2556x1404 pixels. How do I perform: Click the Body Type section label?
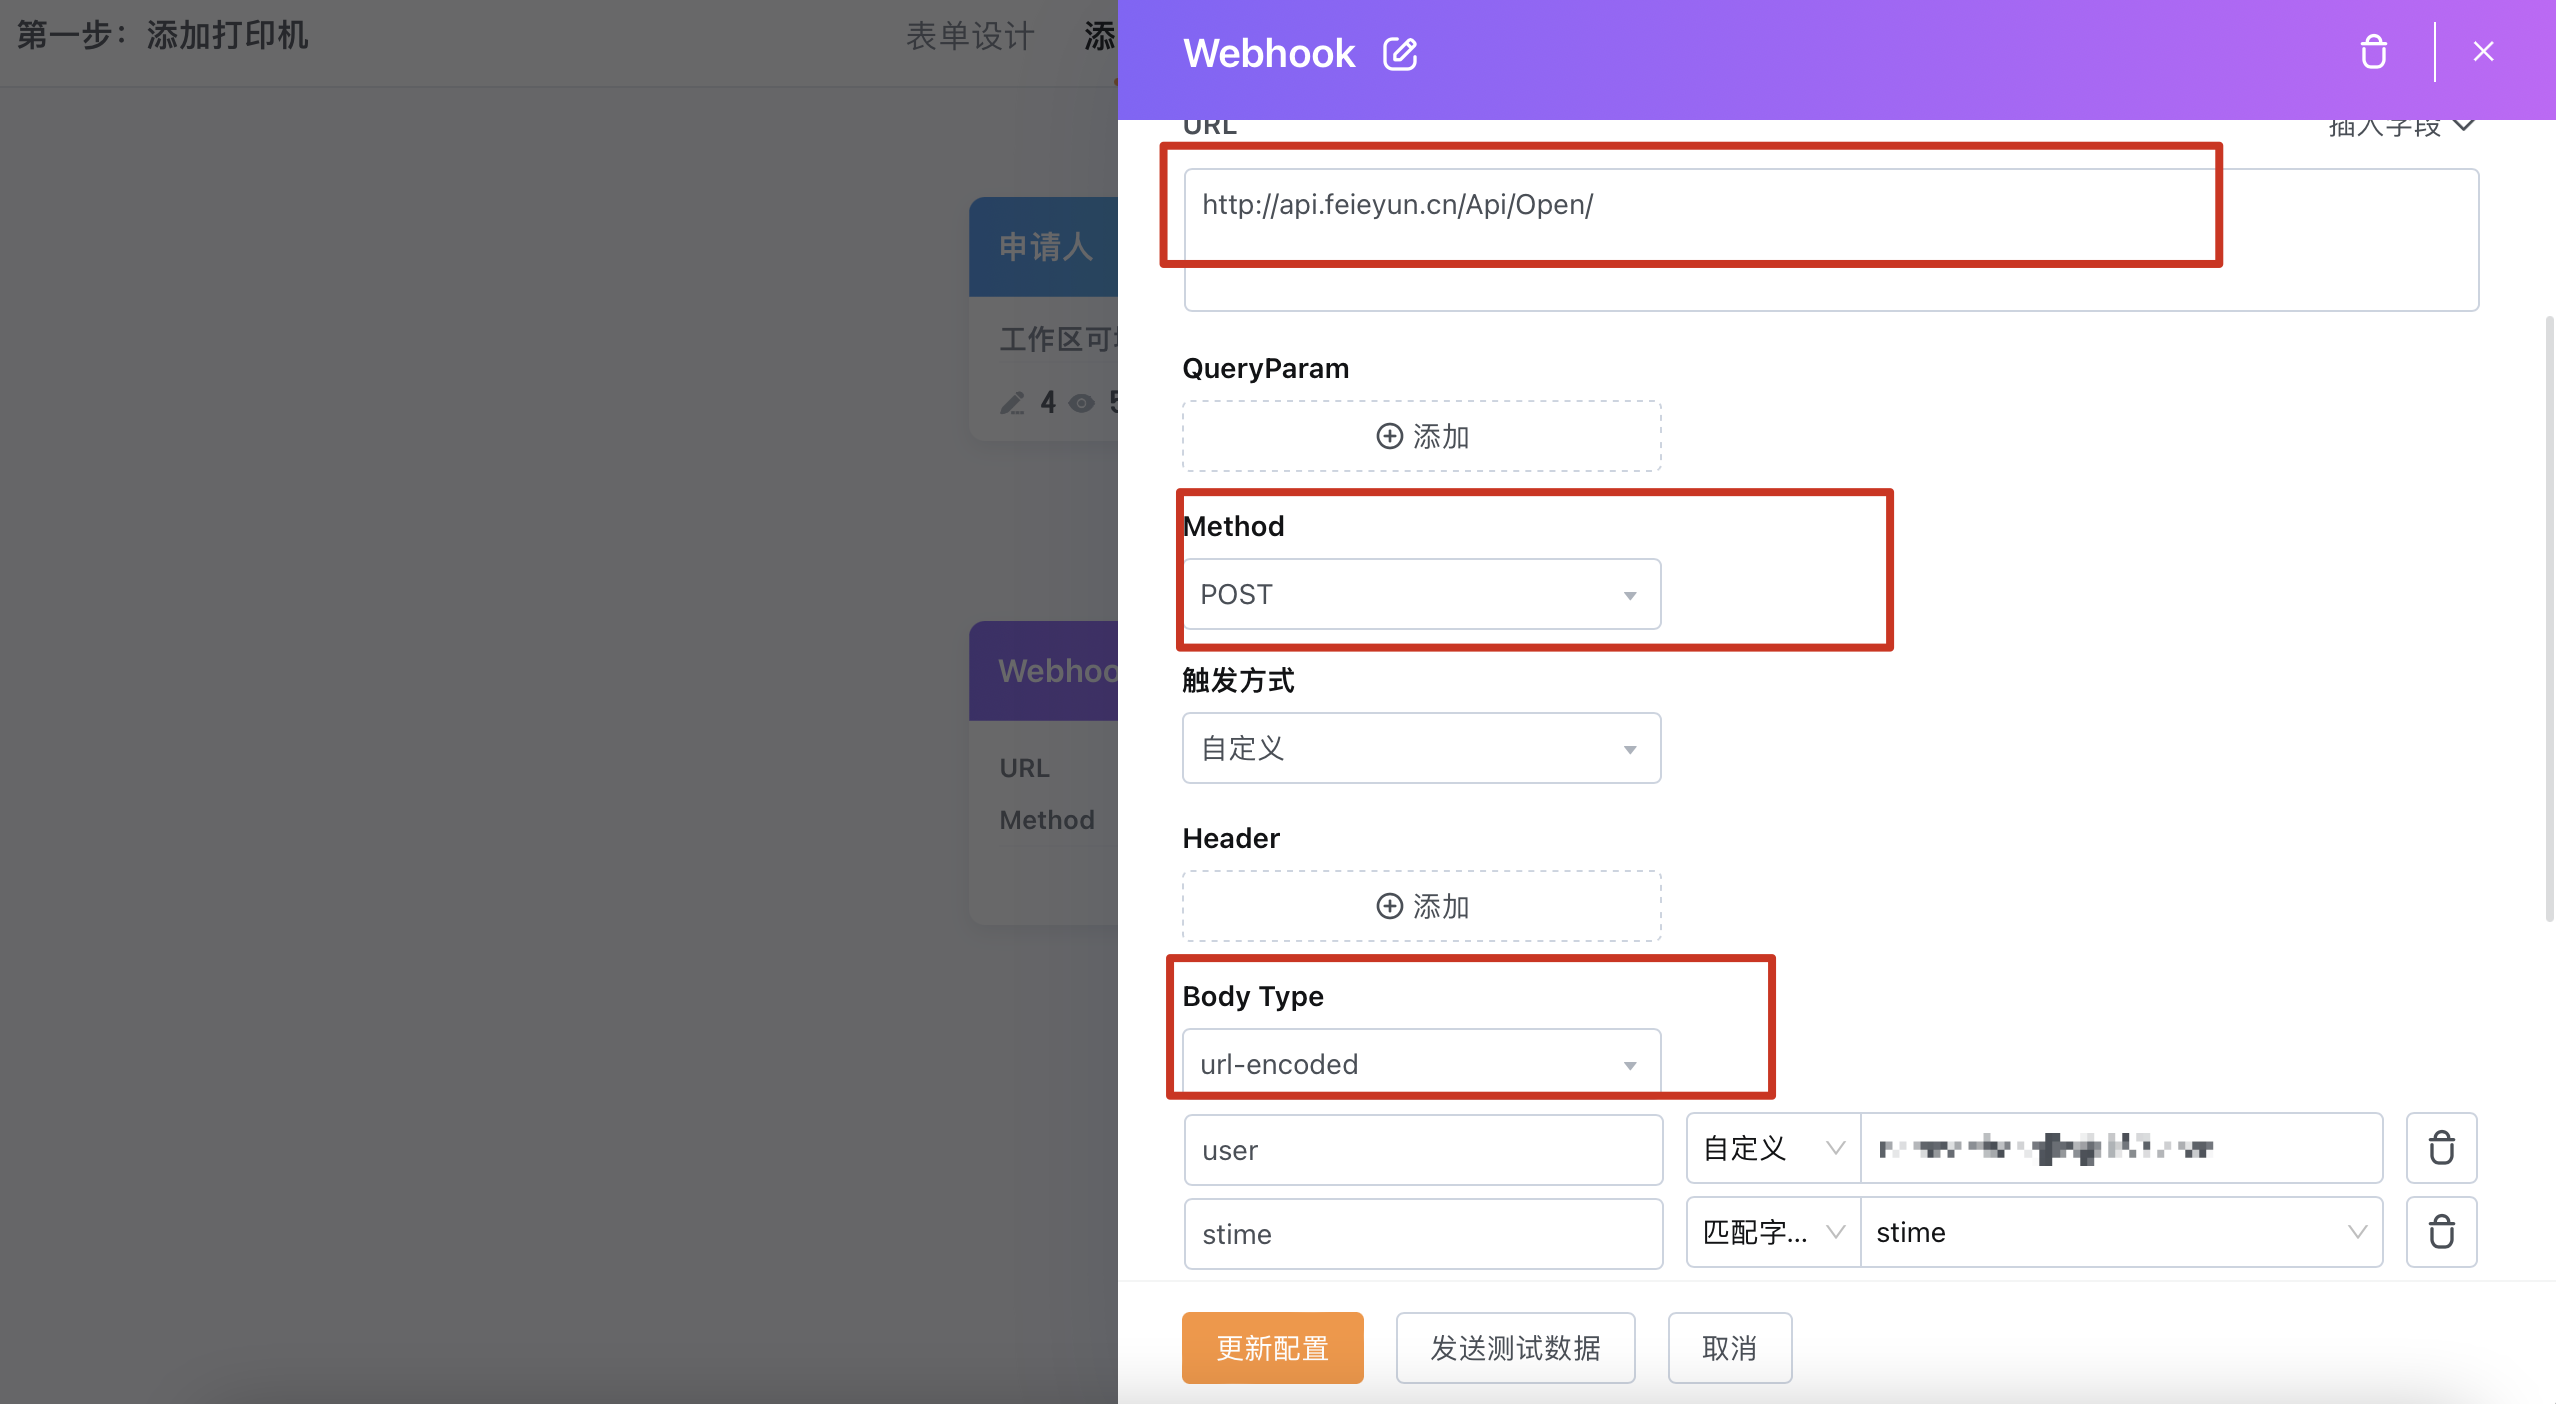tap(1252, 996)
